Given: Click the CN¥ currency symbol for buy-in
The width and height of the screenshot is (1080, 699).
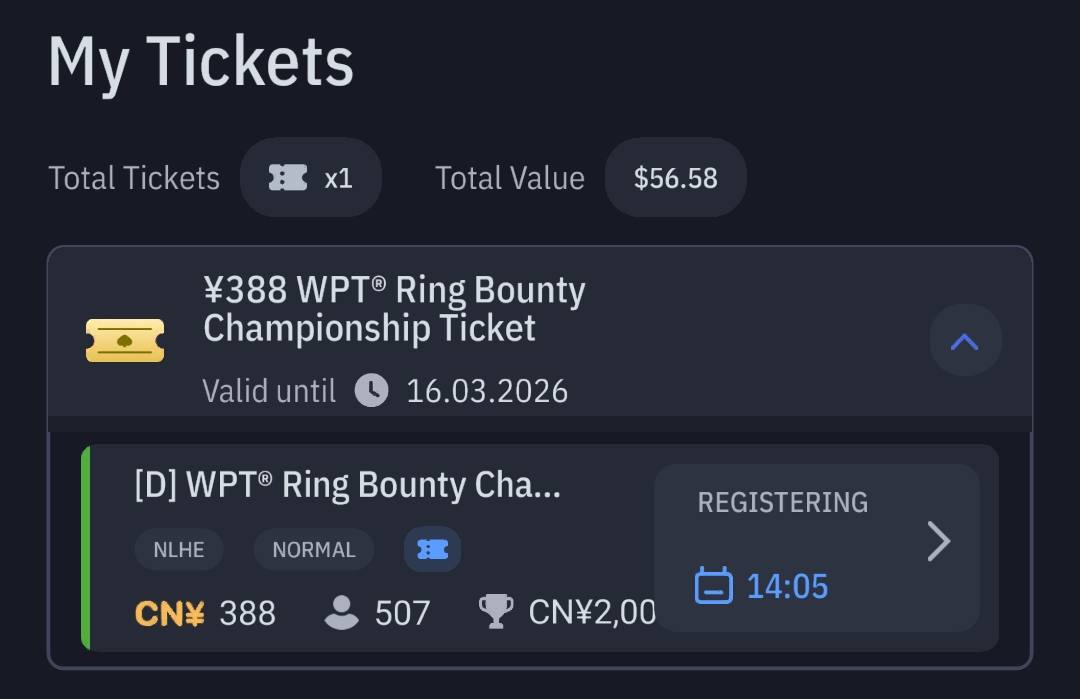Looking at the screenshot, I should [169, 612].
